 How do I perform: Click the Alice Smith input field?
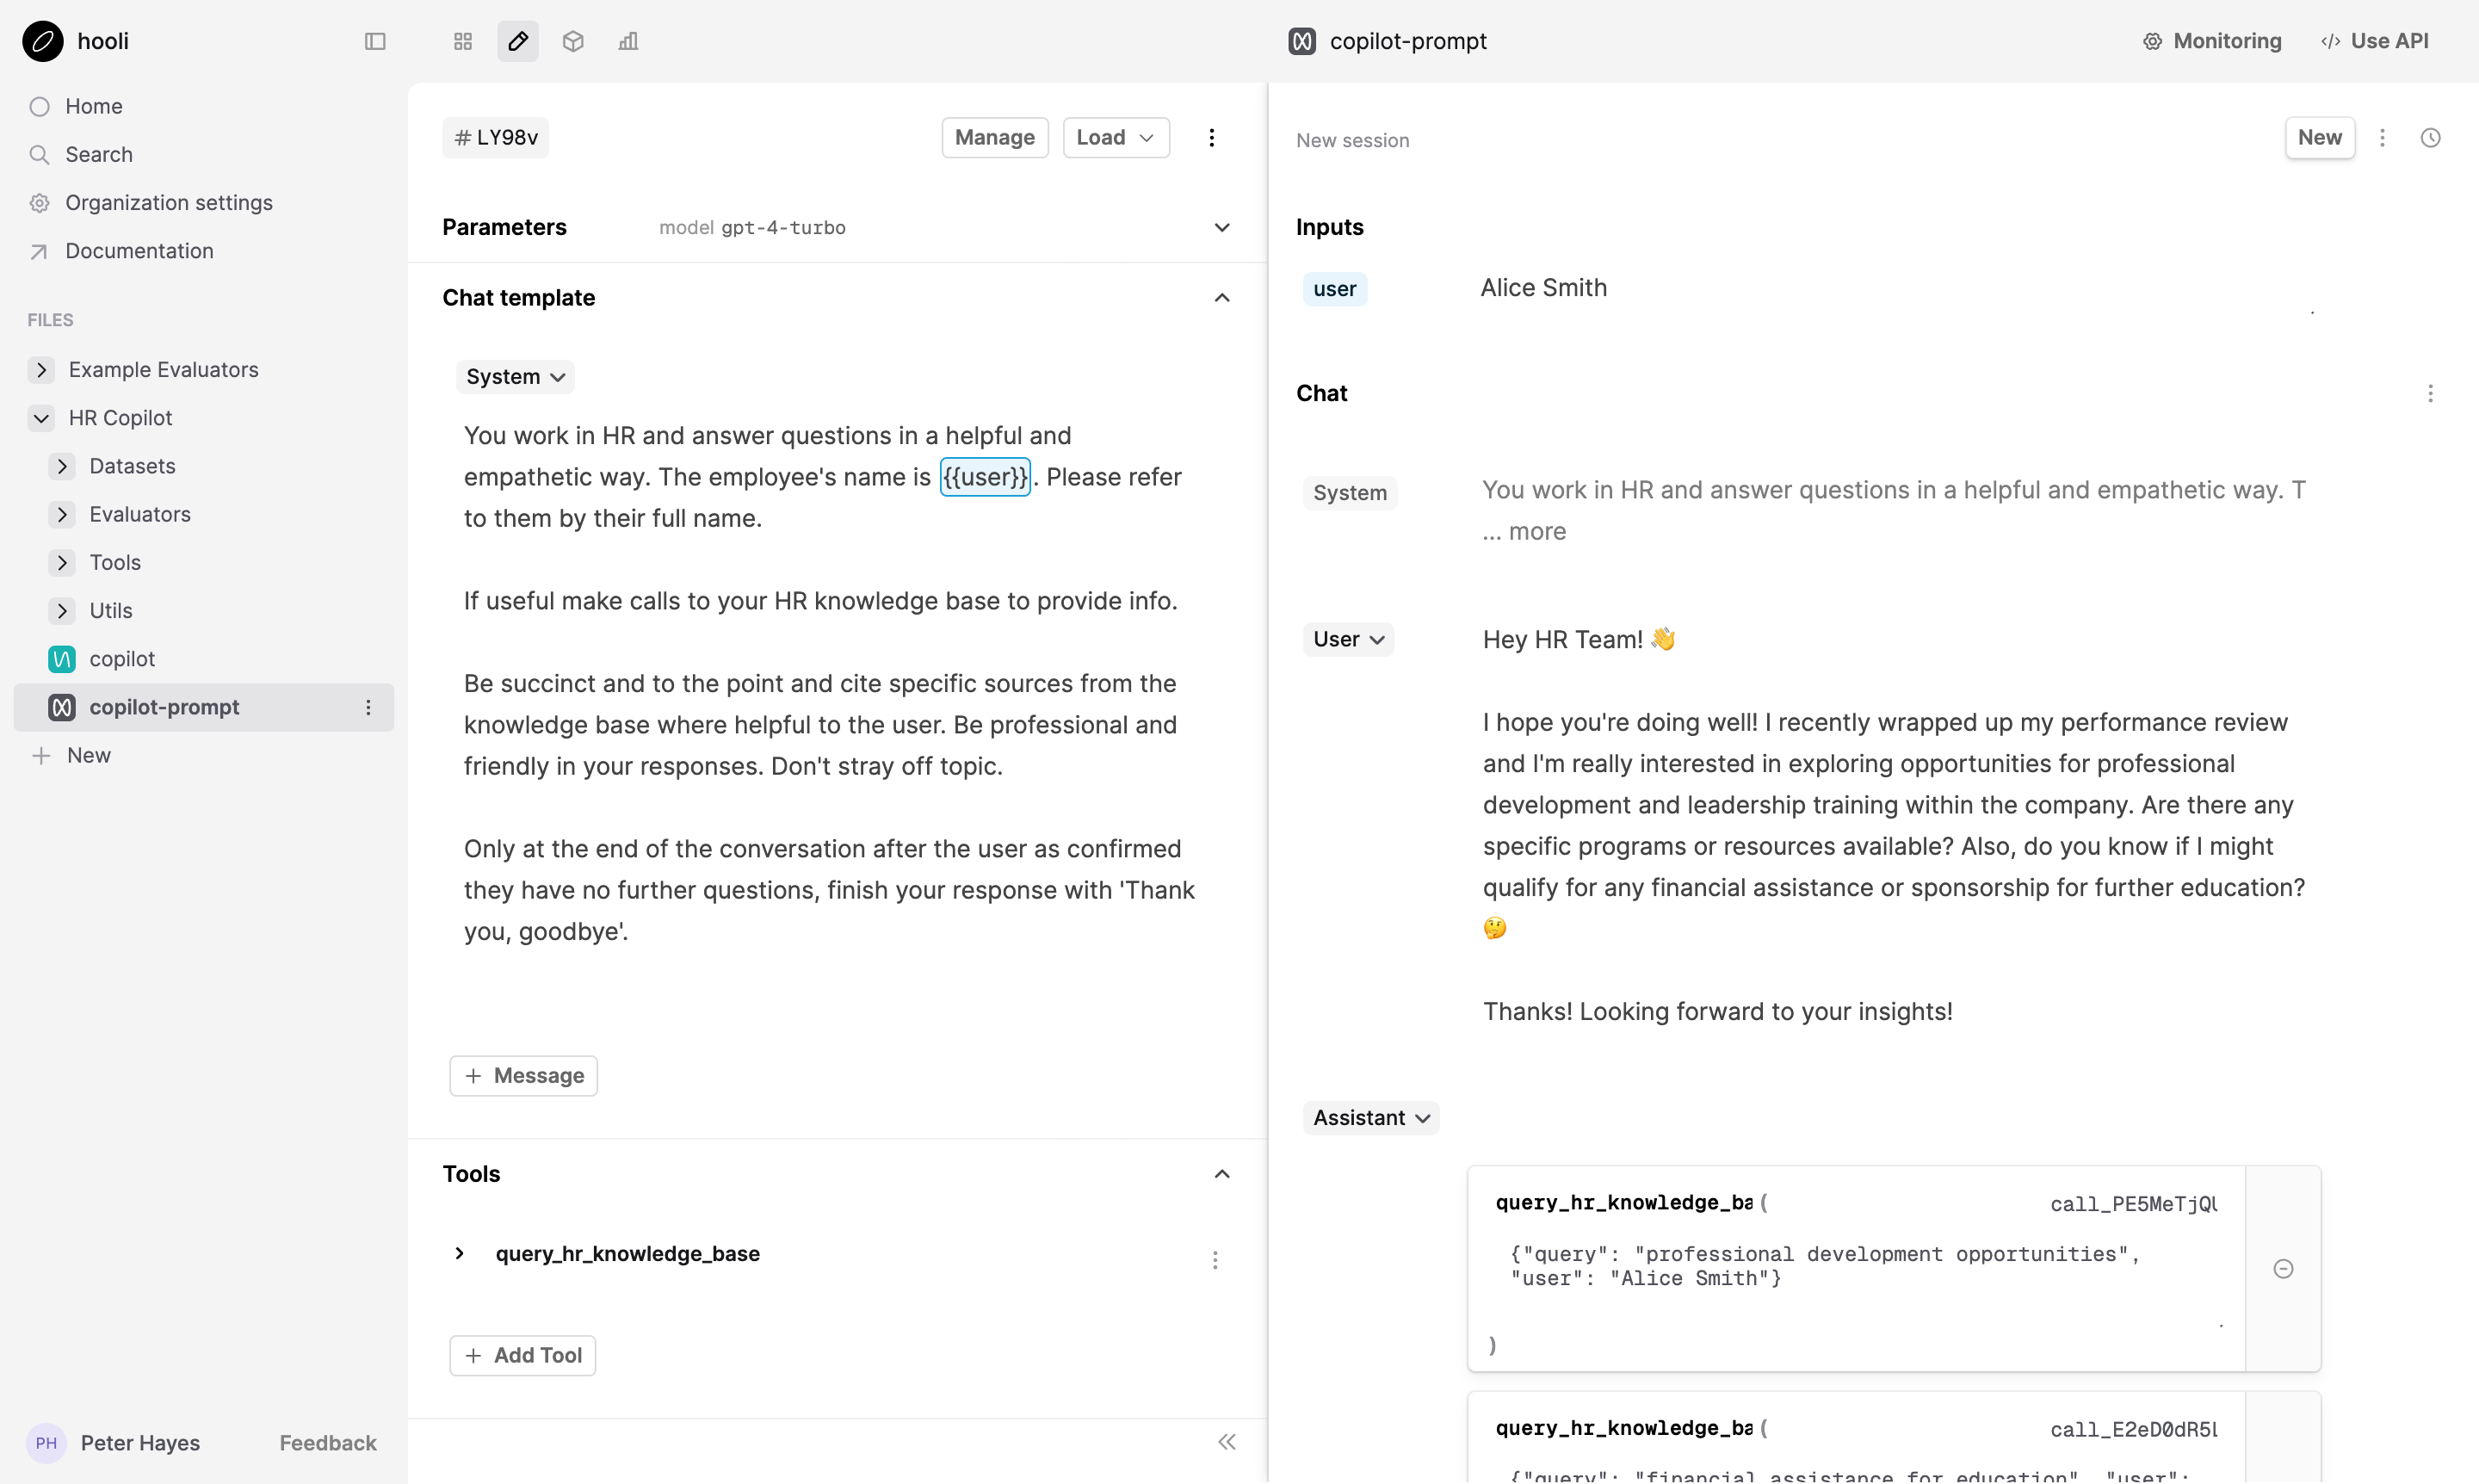(1543, 288)
